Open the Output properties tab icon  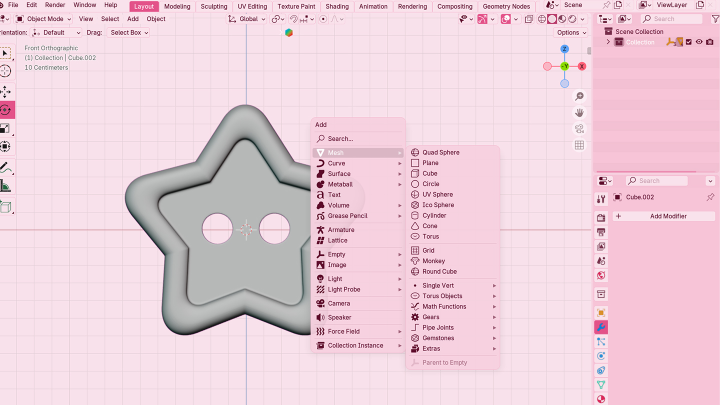(601, 232)
